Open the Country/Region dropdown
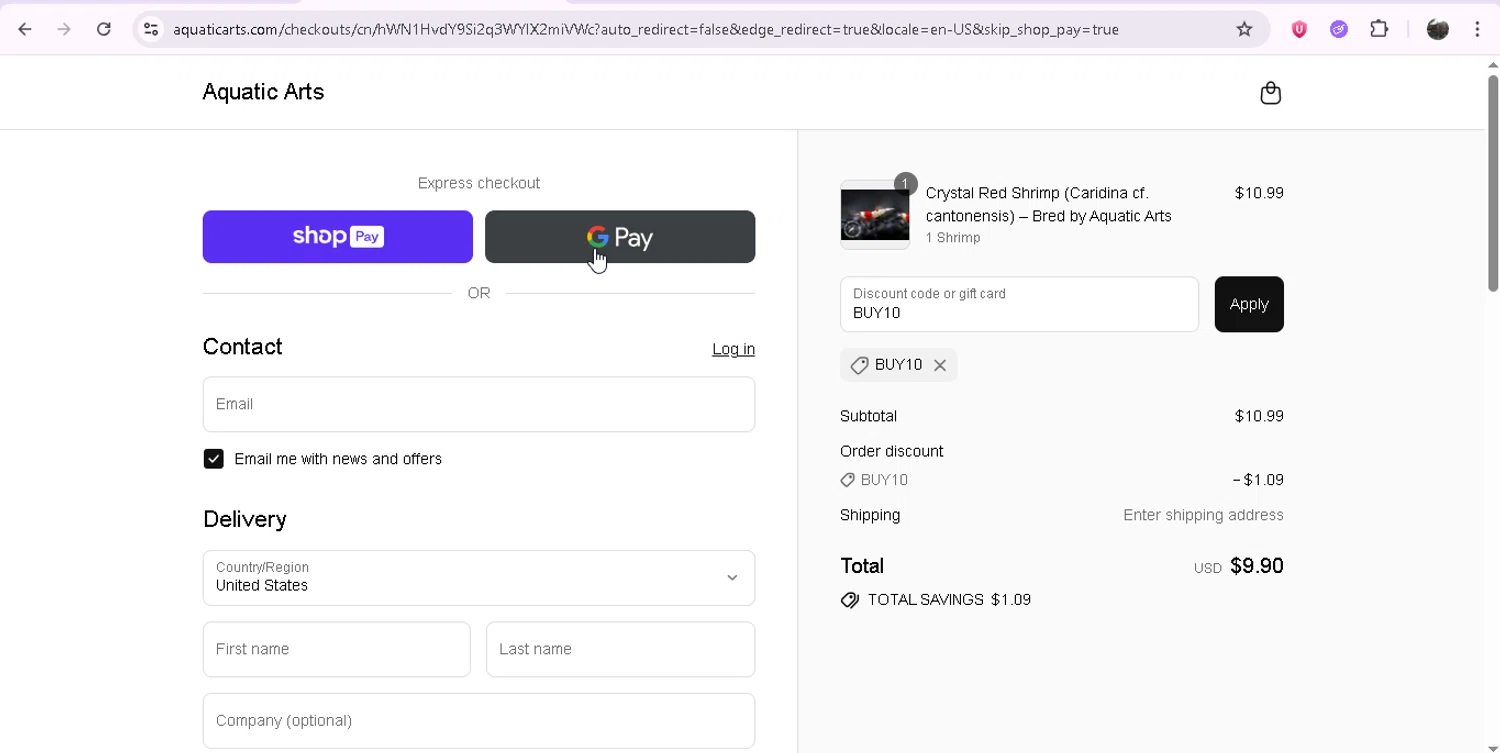This screenshot has width=1500, height=753. [479, 578]
